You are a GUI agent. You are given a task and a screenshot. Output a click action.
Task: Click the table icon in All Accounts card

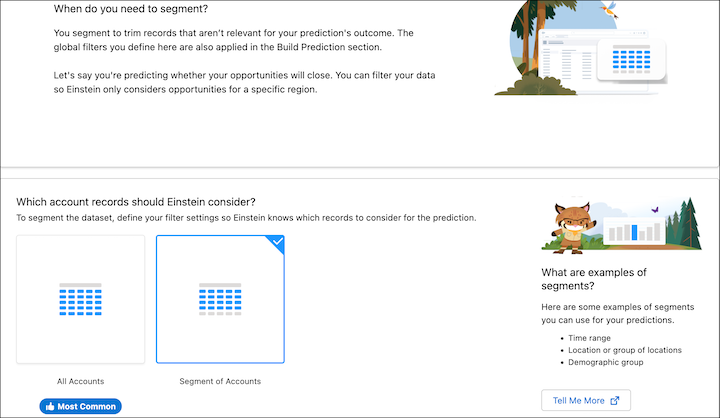pyautogui.click(x=80, y=300)
